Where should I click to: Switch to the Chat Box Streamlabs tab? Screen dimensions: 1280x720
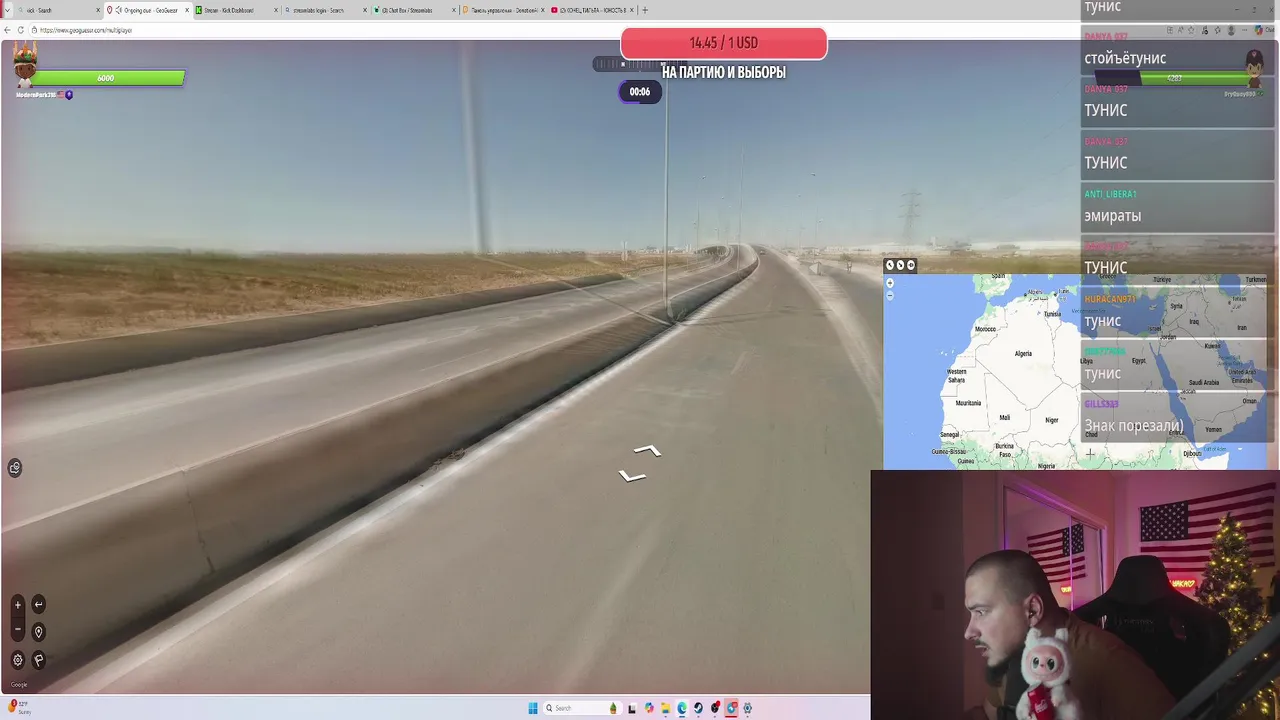pyautogui.click(x=414, y=10)
